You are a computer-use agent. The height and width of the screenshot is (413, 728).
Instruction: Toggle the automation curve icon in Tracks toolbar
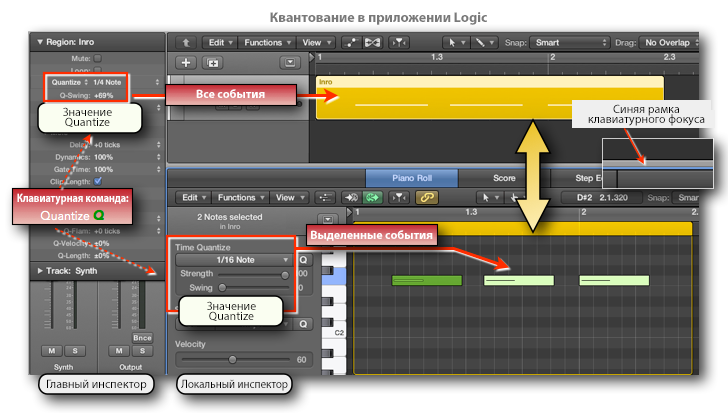click(351, 43)
